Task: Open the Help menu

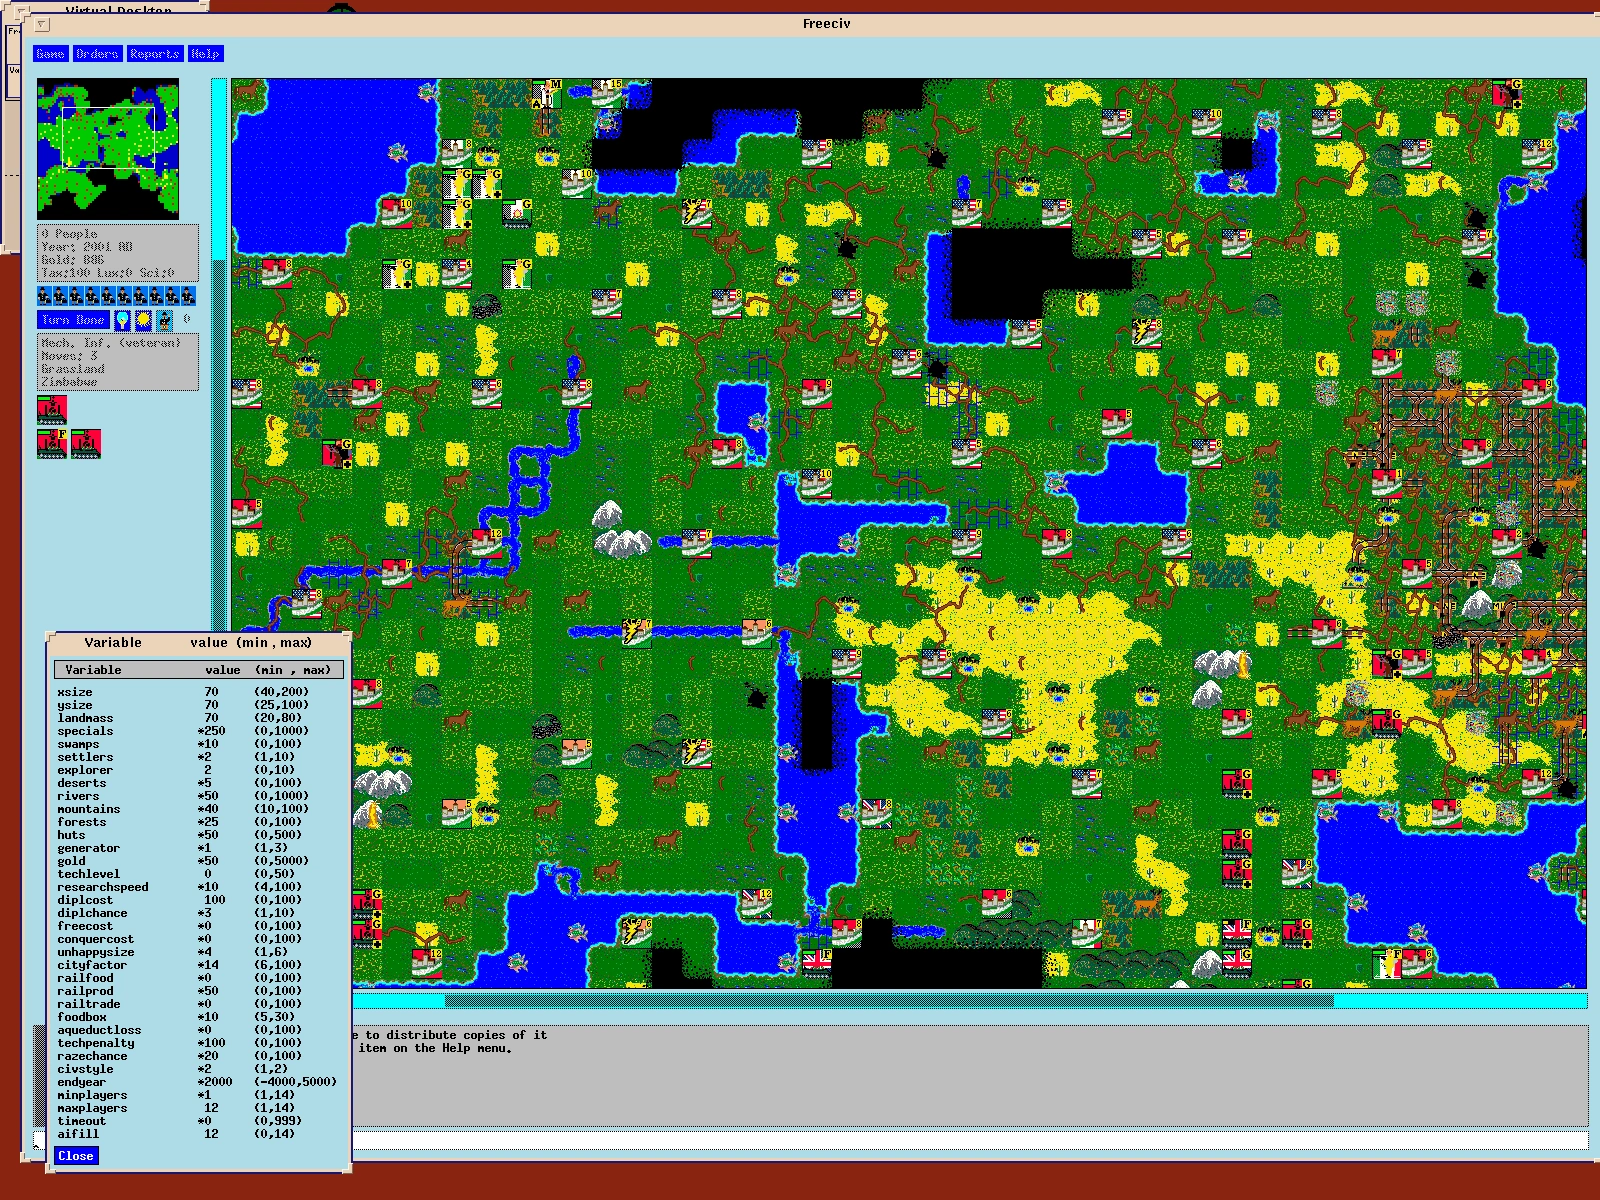Action: click(205, 54)
